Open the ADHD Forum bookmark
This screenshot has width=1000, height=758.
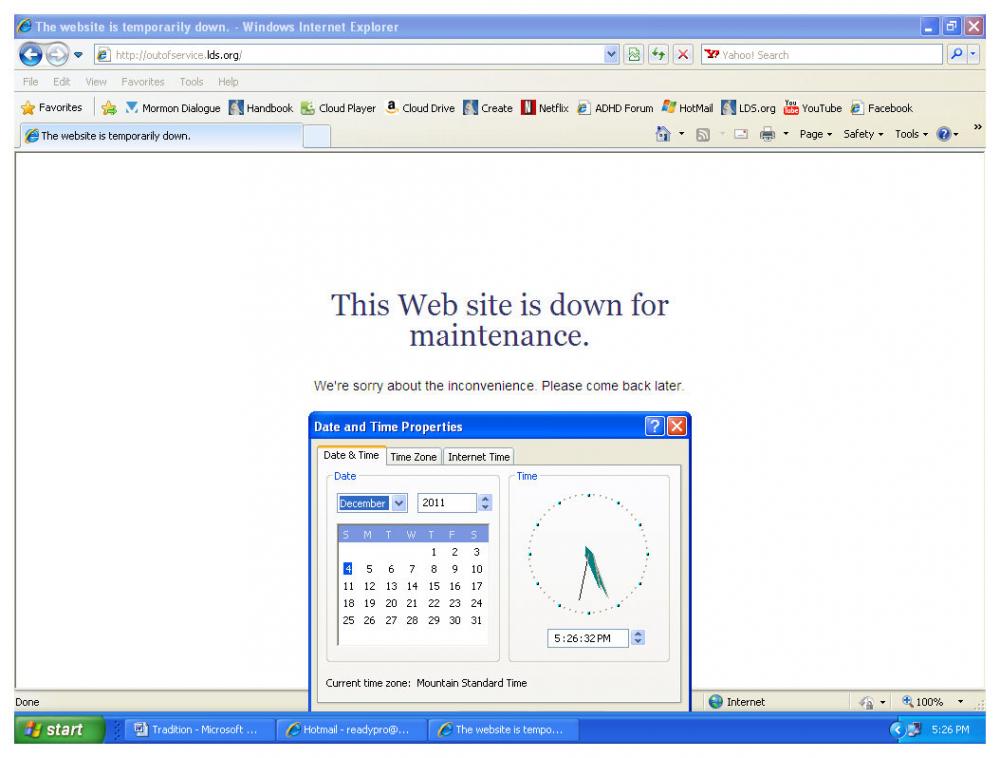615,108
